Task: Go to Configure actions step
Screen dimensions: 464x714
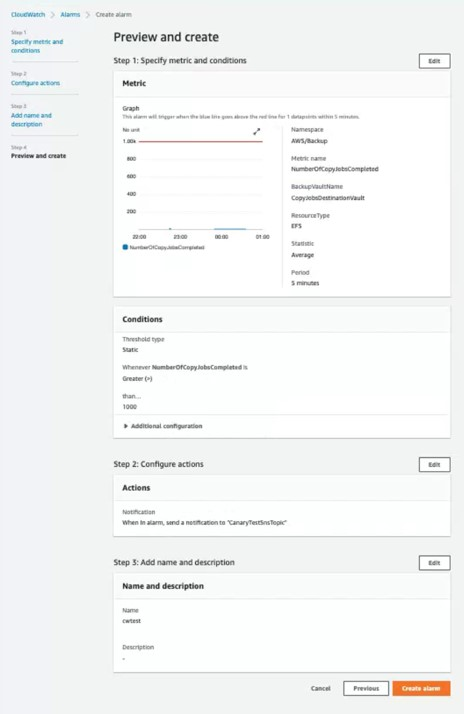Action: point(36,83)
